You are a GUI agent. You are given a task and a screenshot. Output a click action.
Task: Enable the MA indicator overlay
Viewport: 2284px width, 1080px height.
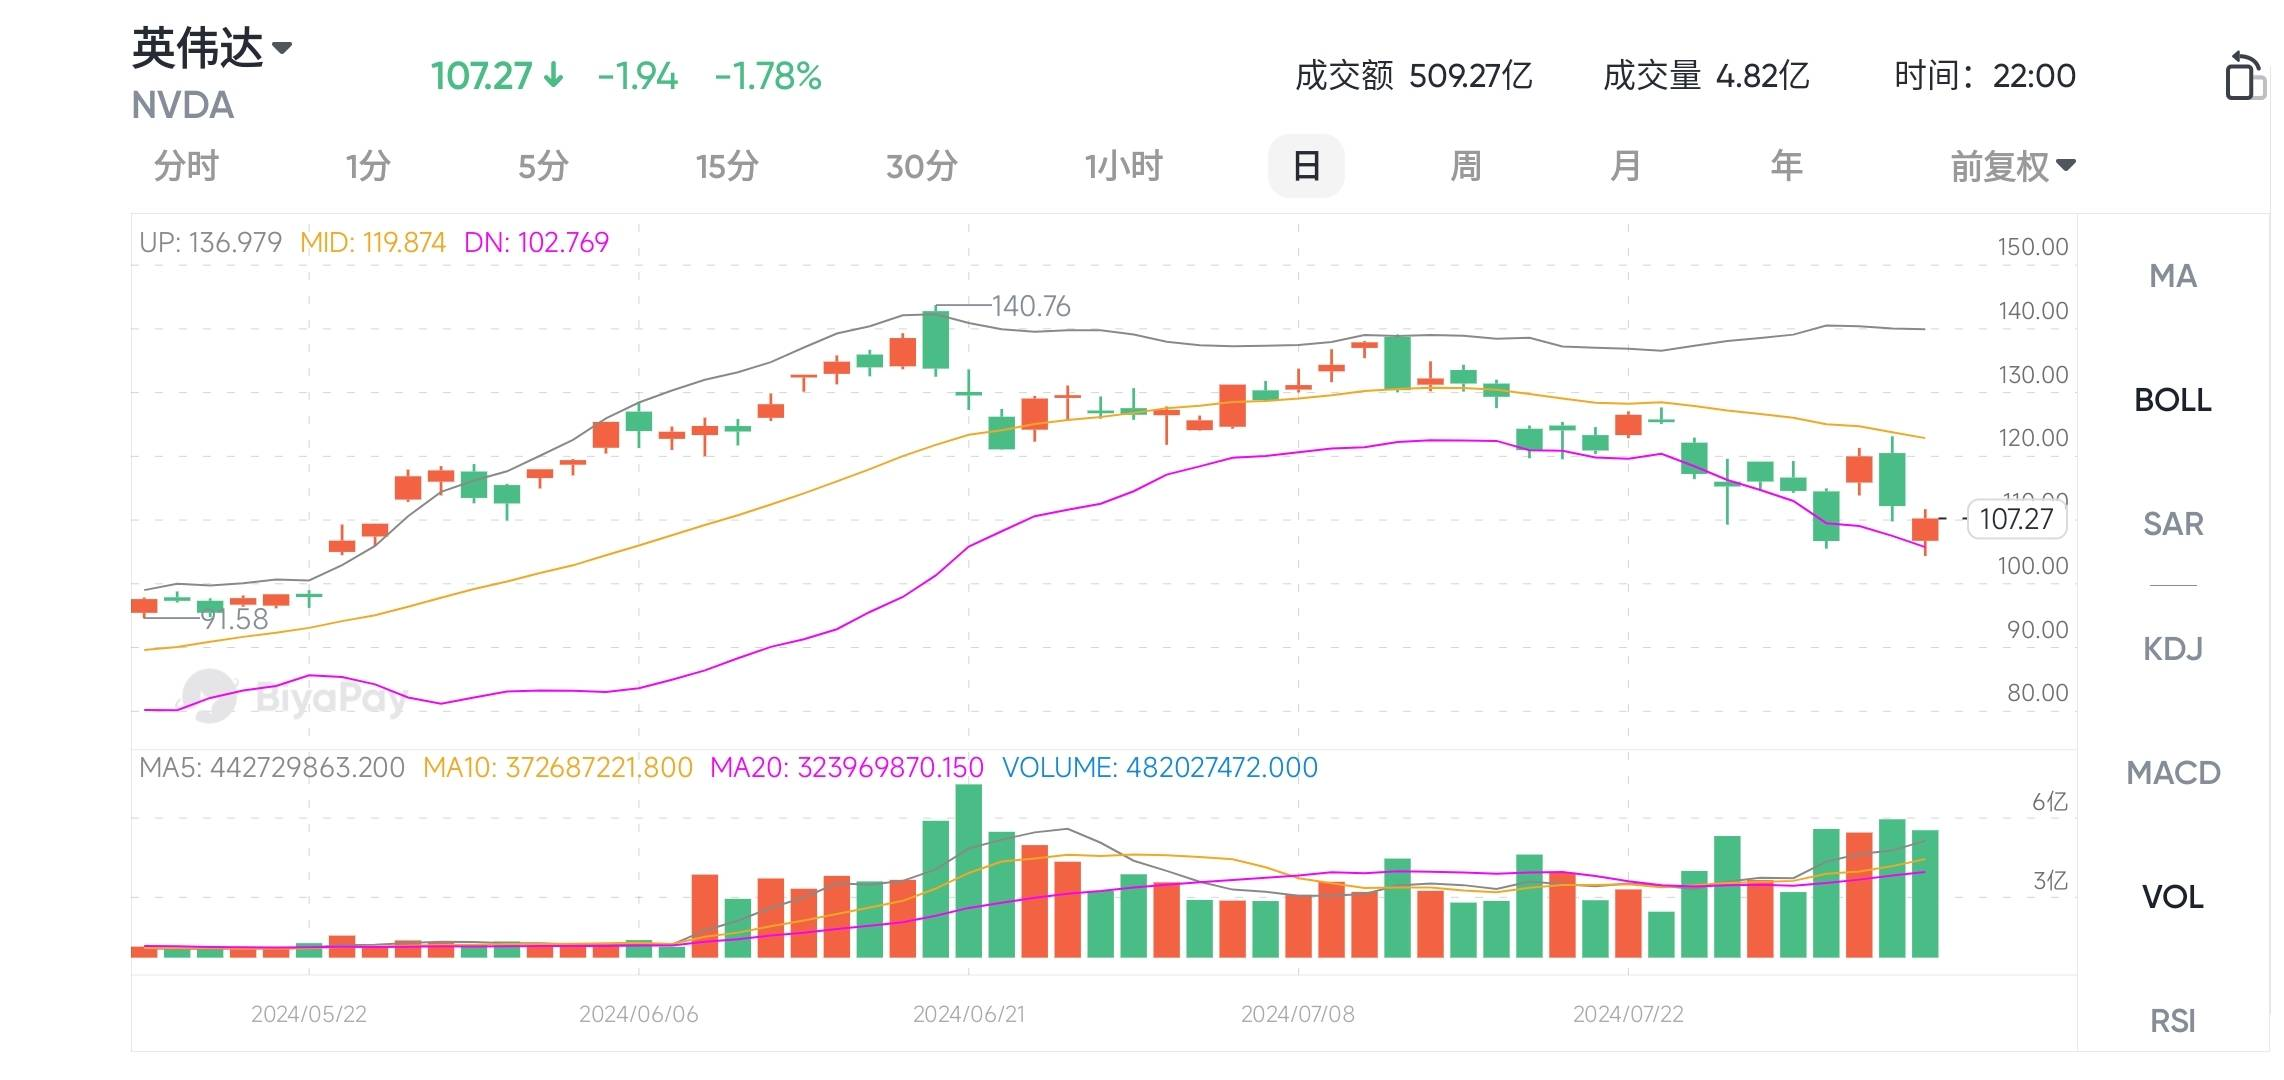[2173, 276]
